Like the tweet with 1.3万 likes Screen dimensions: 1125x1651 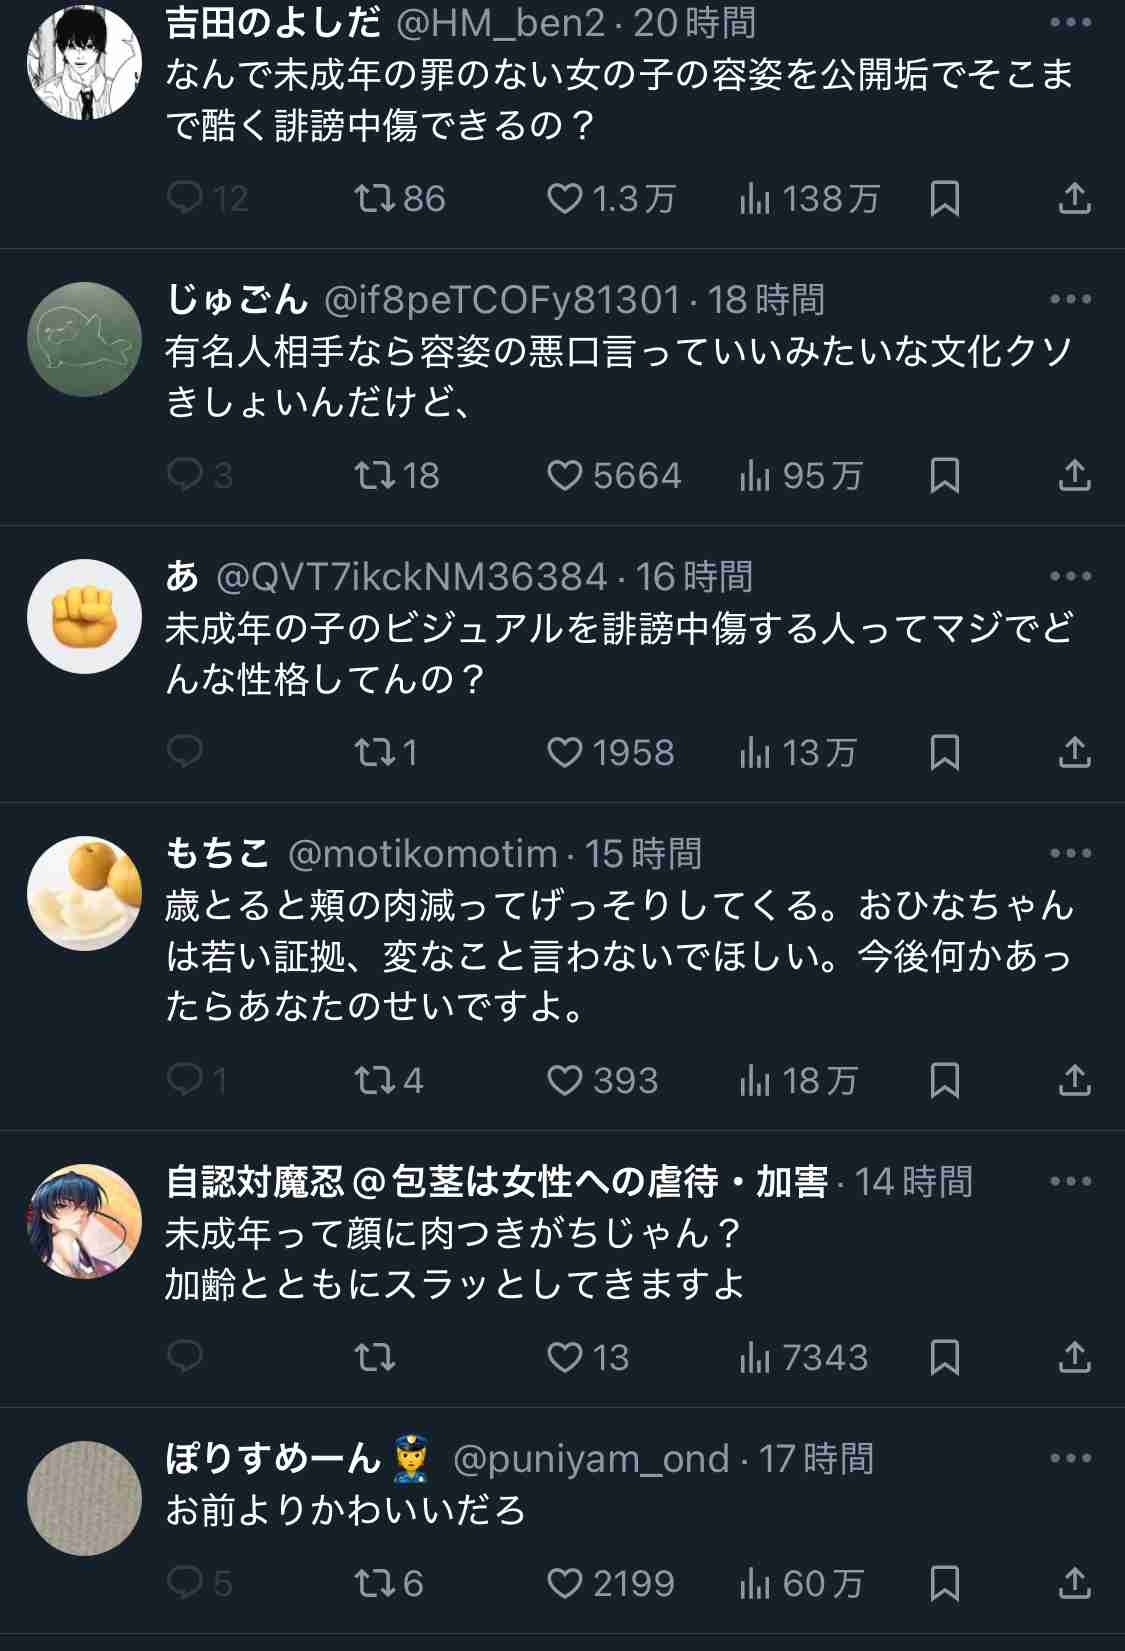coord(565,198)
